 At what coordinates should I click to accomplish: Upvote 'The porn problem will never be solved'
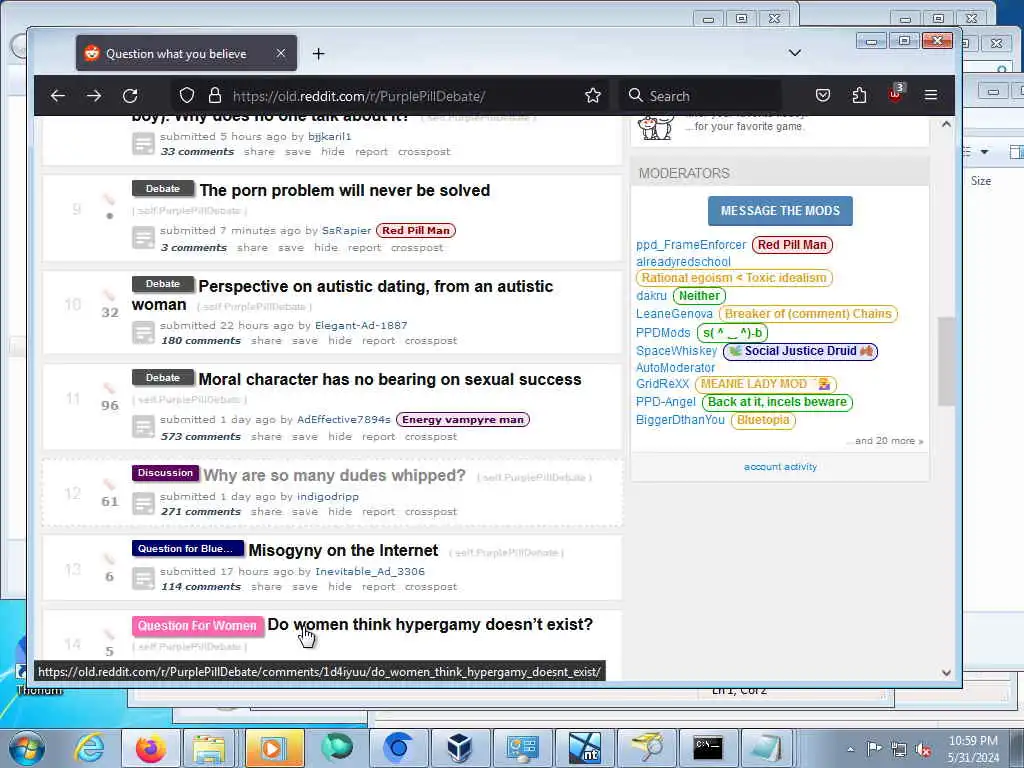point(109,200)
